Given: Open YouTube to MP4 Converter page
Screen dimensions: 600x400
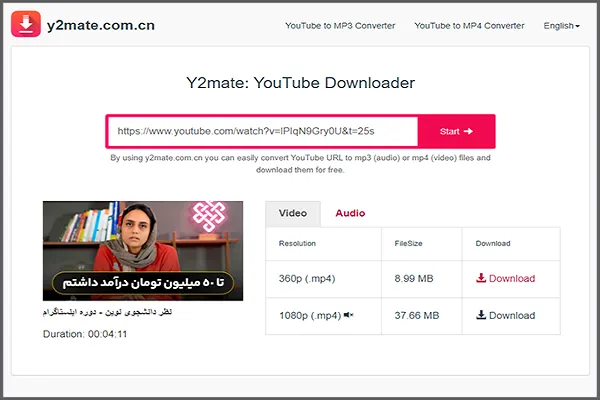Looking at the screenshot, I should (469, 26).
